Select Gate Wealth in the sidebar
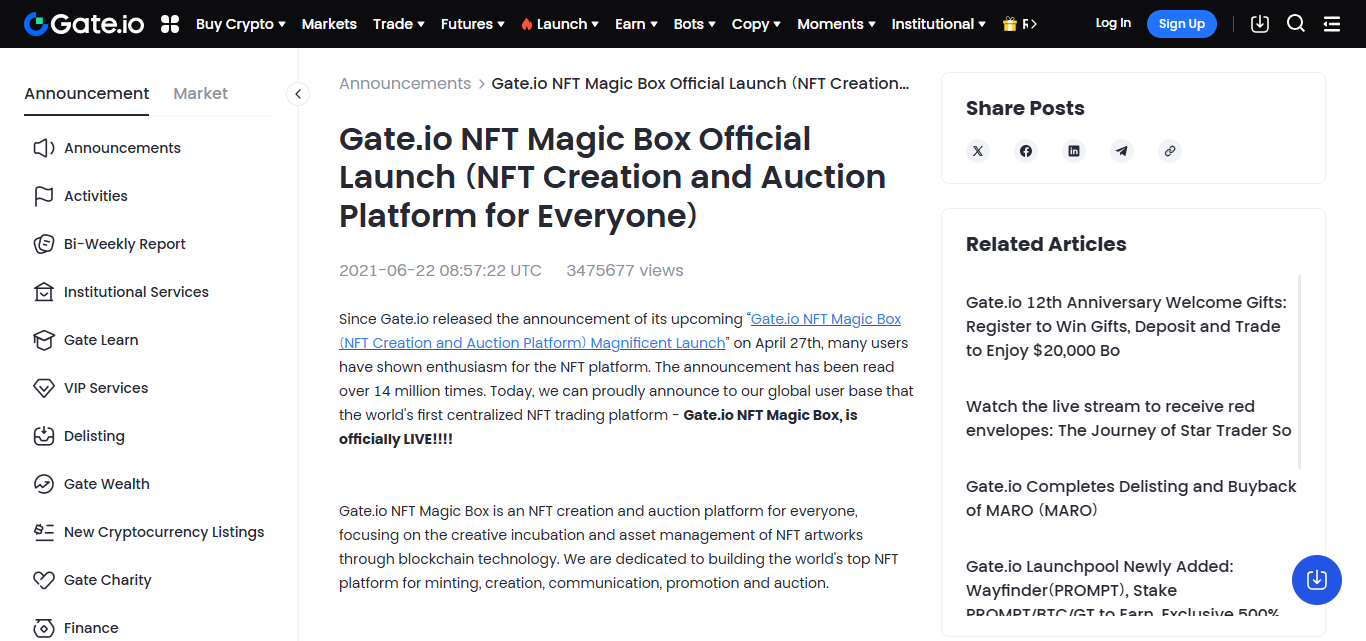 pos(107,484)
